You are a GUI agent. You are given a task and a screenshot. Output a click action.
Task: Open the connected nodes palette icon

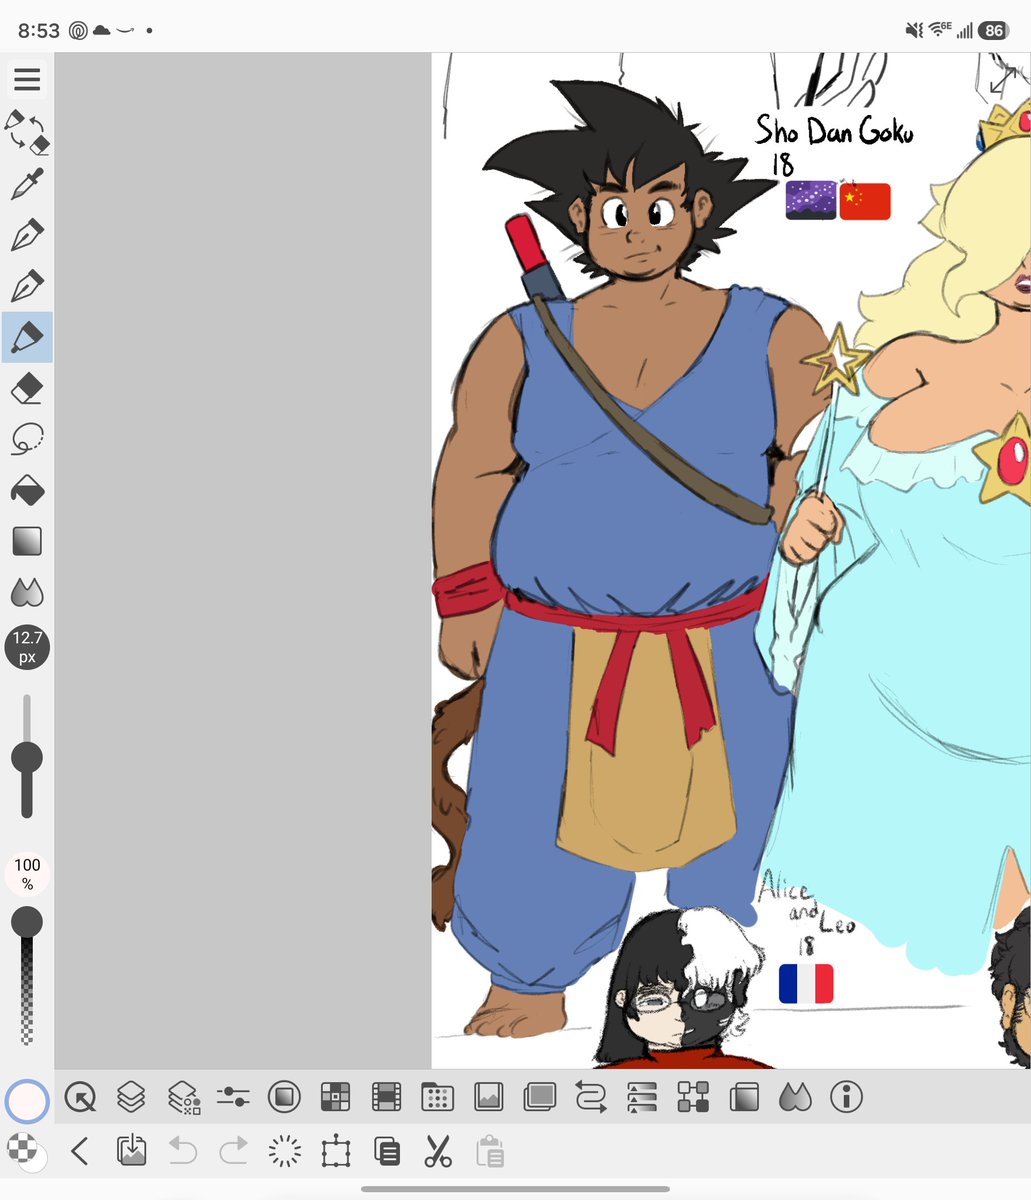pos(693,1098)
